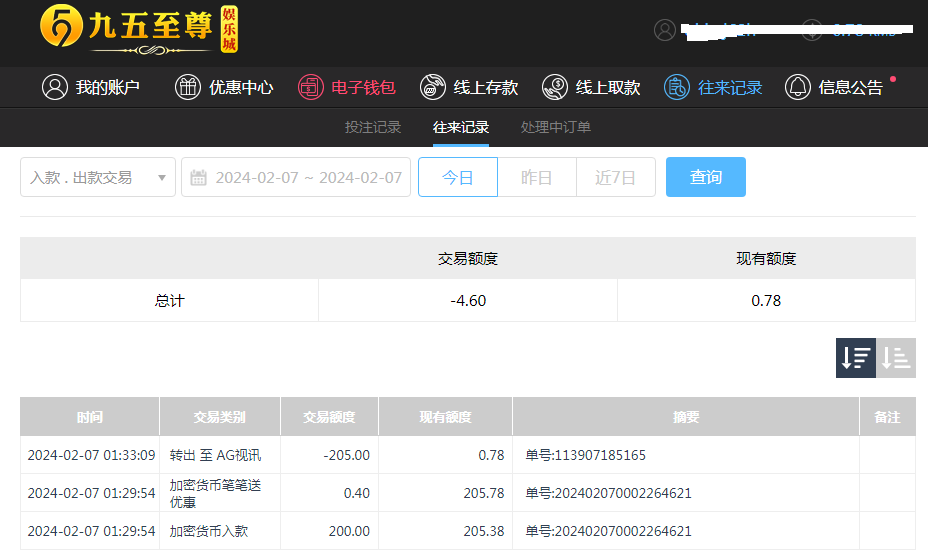The width and height of the screenshot is (928, 557).
Task: Click the 总计 cell
Action: click(x=170, y=301)
